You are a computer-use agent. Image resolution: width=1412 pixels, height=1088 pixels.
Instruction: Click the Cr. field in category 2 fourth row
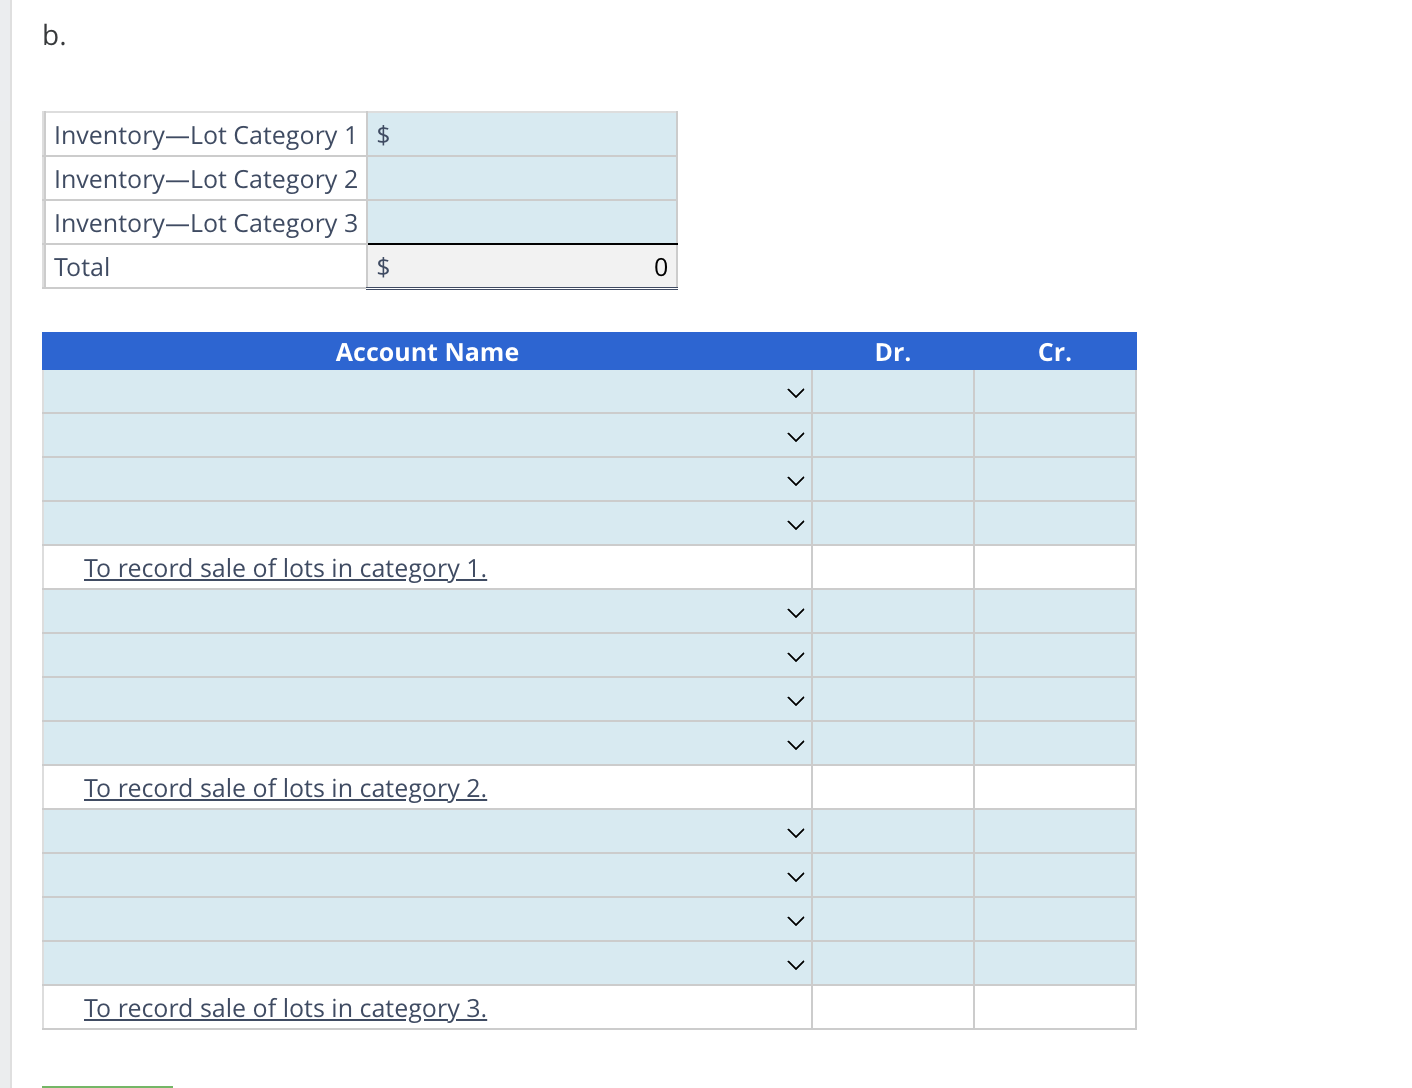(1055, 744)
